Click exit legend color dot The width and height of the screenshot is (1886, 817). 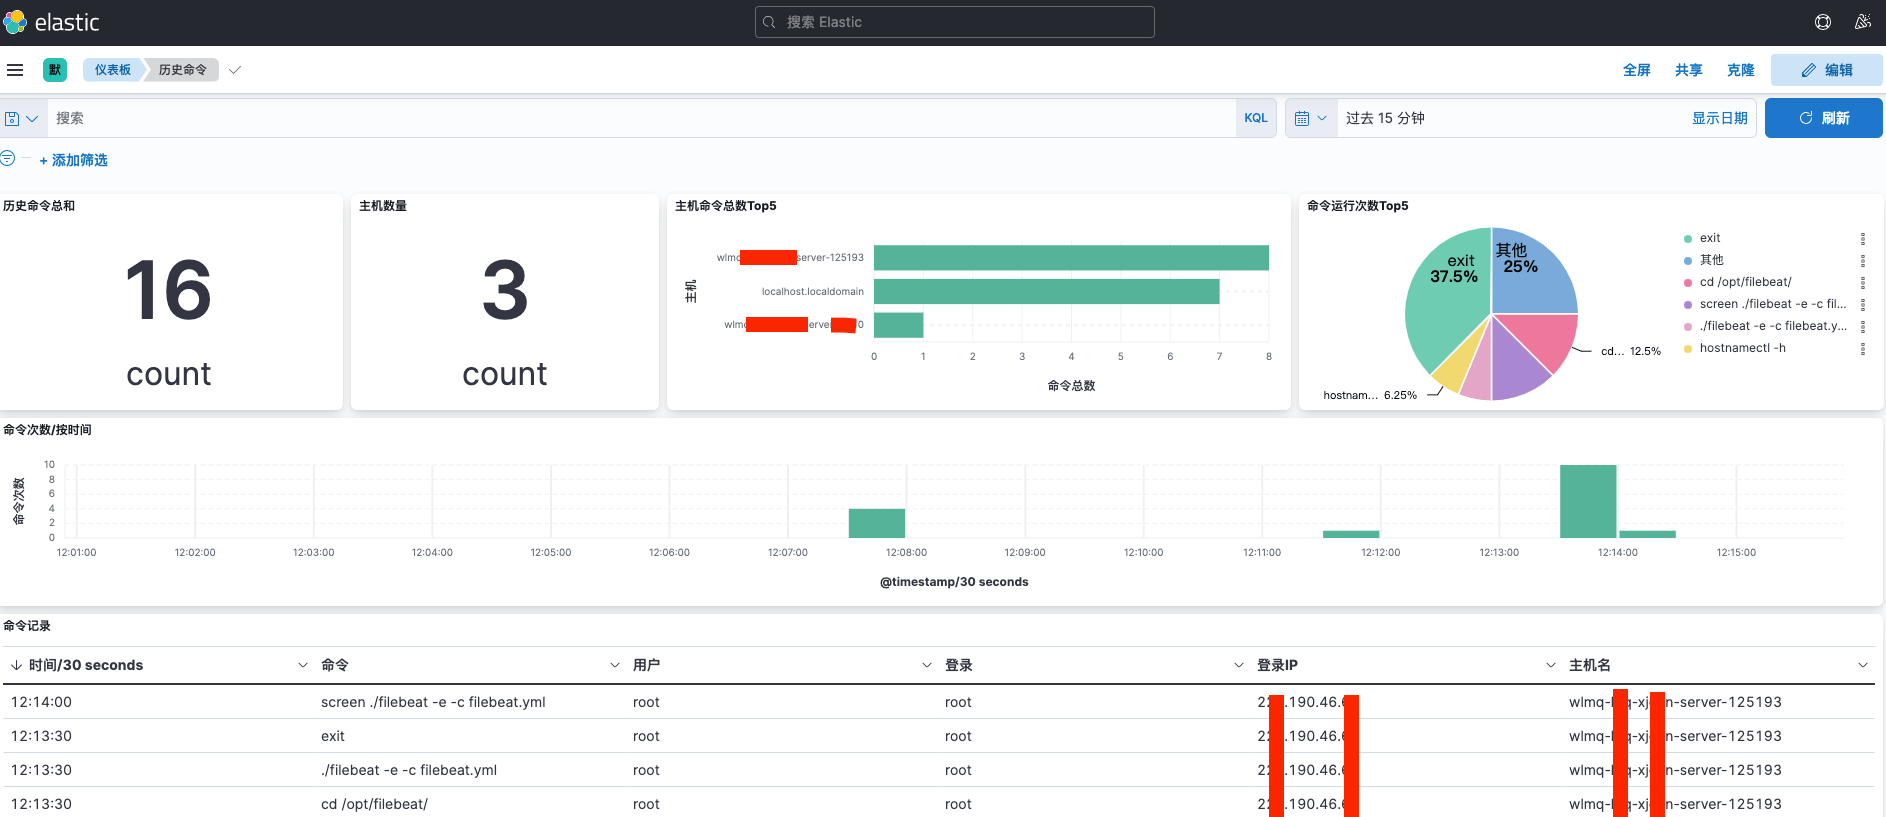pos(1688,239)
